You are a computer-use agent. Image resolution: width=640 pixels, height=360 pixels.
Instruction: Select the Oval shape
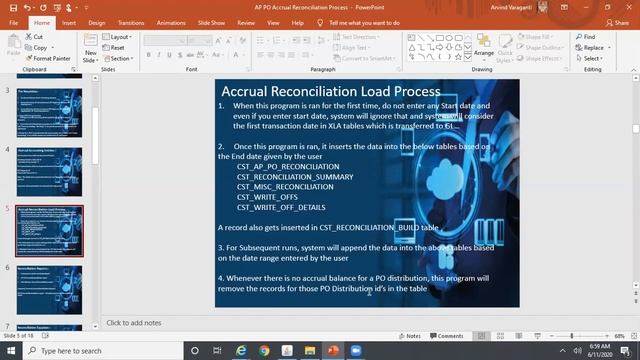pyautogui.click(x=449, y=38)
